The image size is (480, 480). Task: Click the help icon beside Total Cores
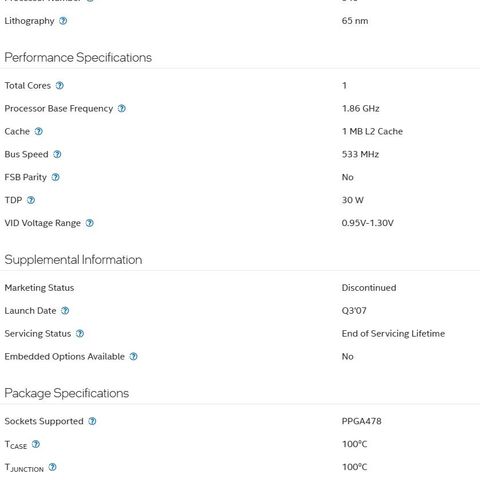pos(60,86)
